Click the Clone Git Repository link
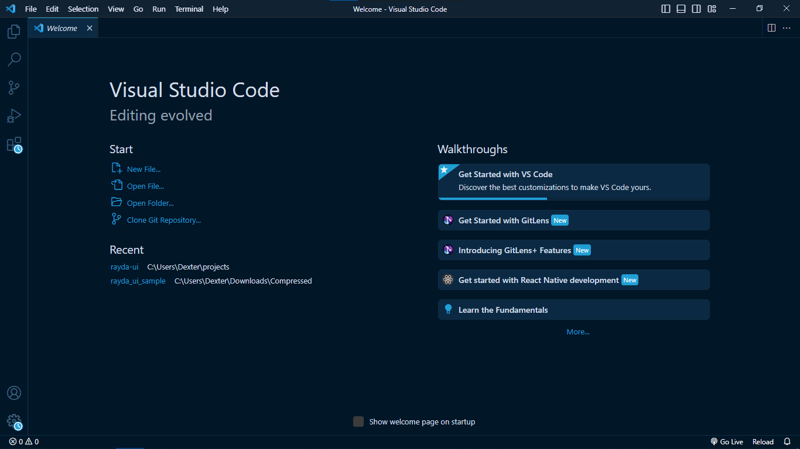The height and width of the screenshot is (449, 800). click(x=163, y=220)
